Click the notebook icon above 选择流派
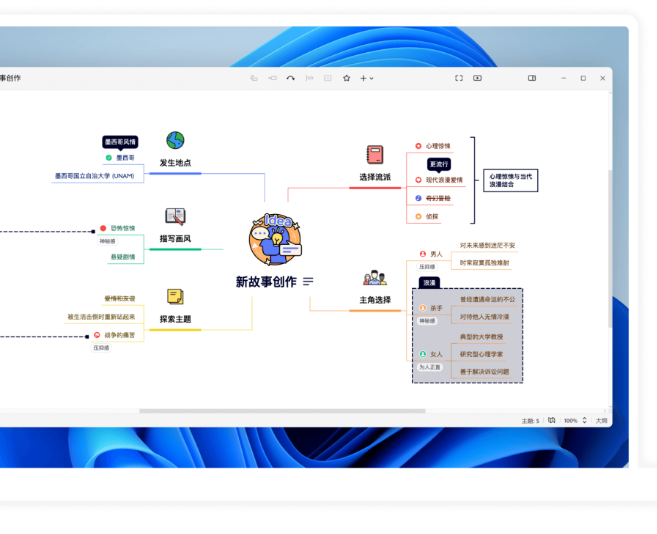Viewport: 657px width, 534px height. [375, 154]
